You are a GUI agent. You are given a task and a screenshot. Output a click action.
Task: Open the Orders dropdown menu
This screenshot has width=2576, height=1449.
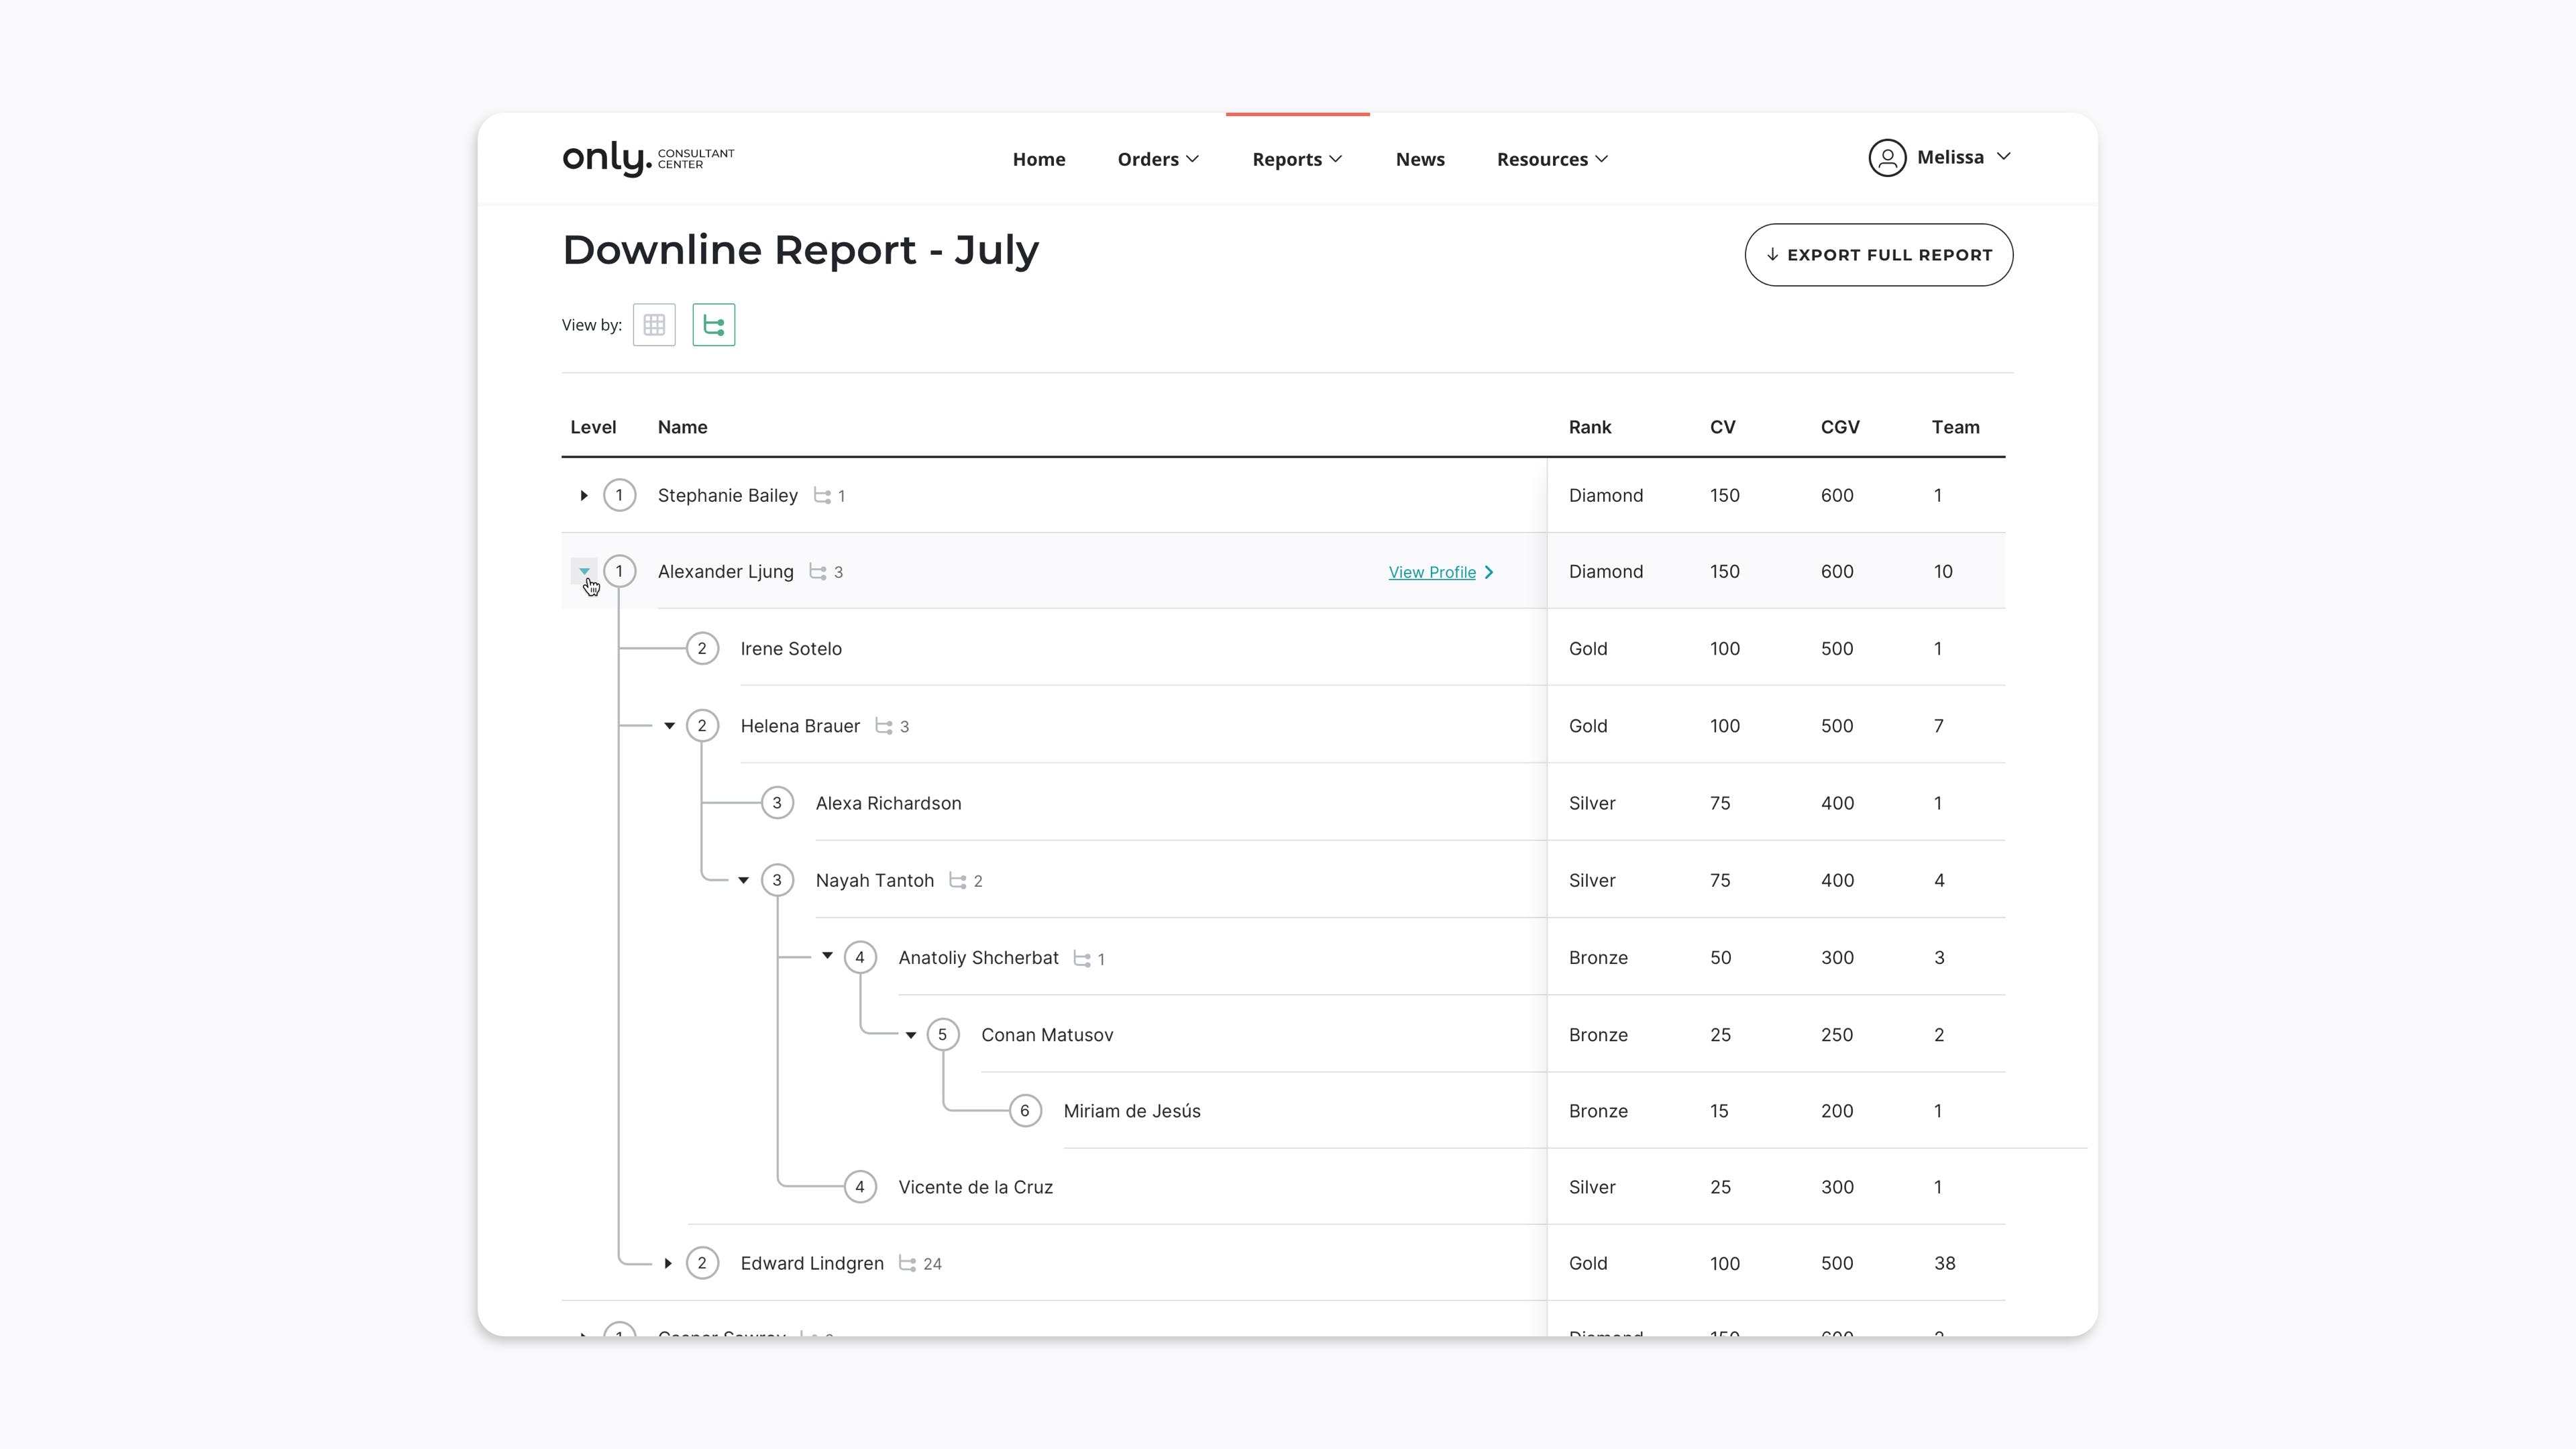[x=1157, y=159]
